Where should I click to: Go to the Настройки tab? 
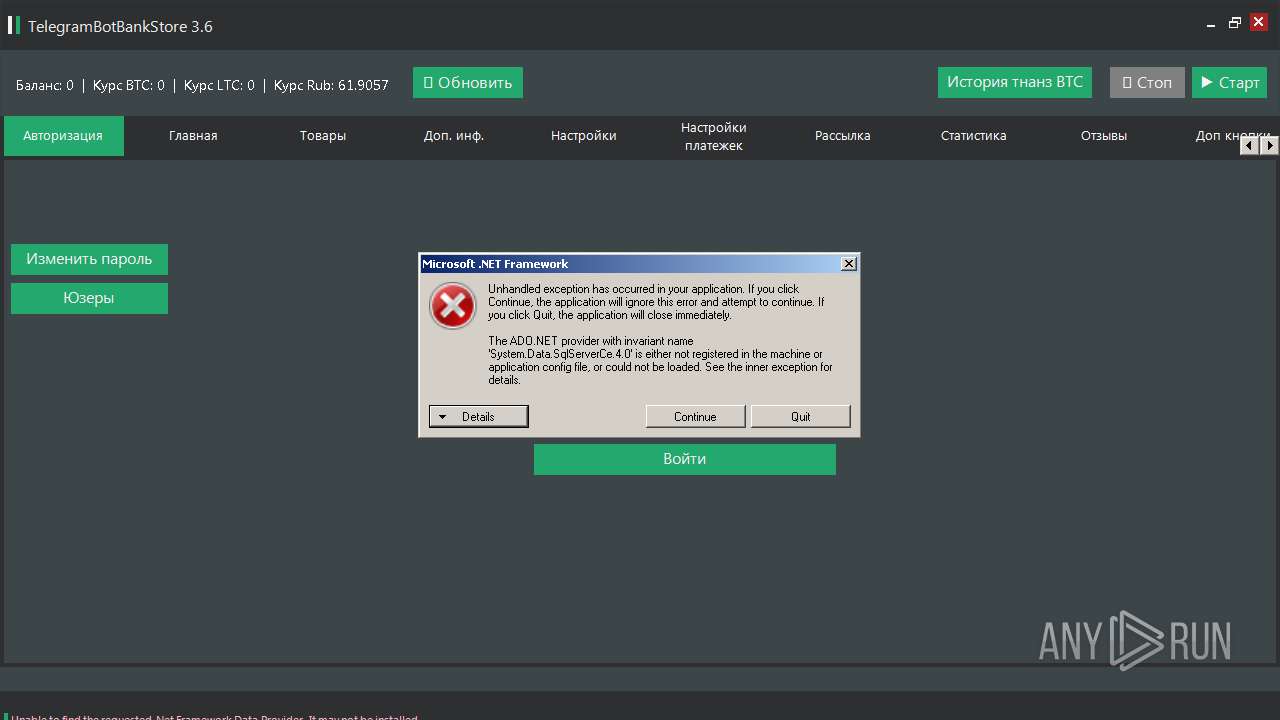coord(584,136)
